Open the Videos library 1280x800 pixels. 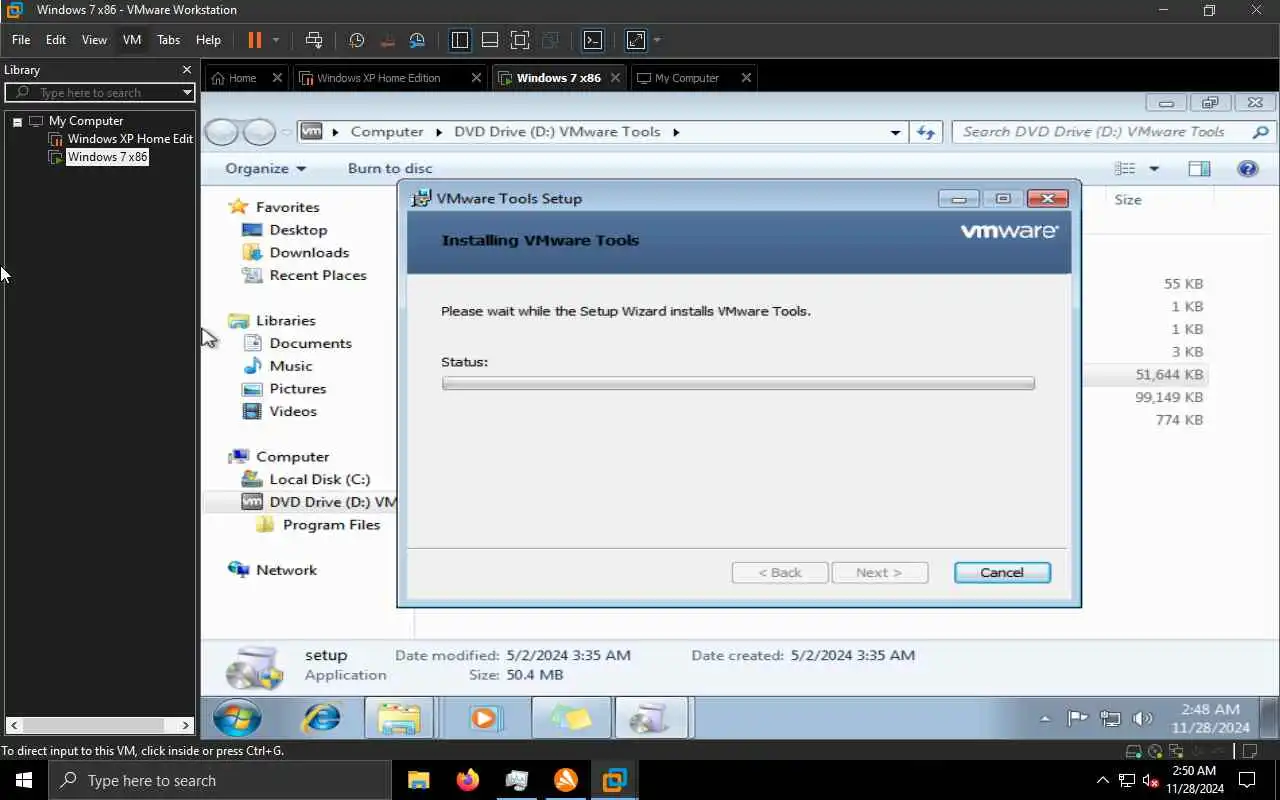pyautogui.click(x=293, y=411)
